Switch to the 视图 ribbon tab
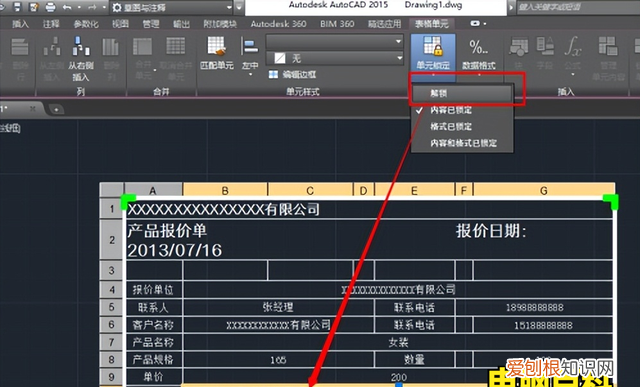The width and height of the screenshot is (640, 387). pos(120,24)
